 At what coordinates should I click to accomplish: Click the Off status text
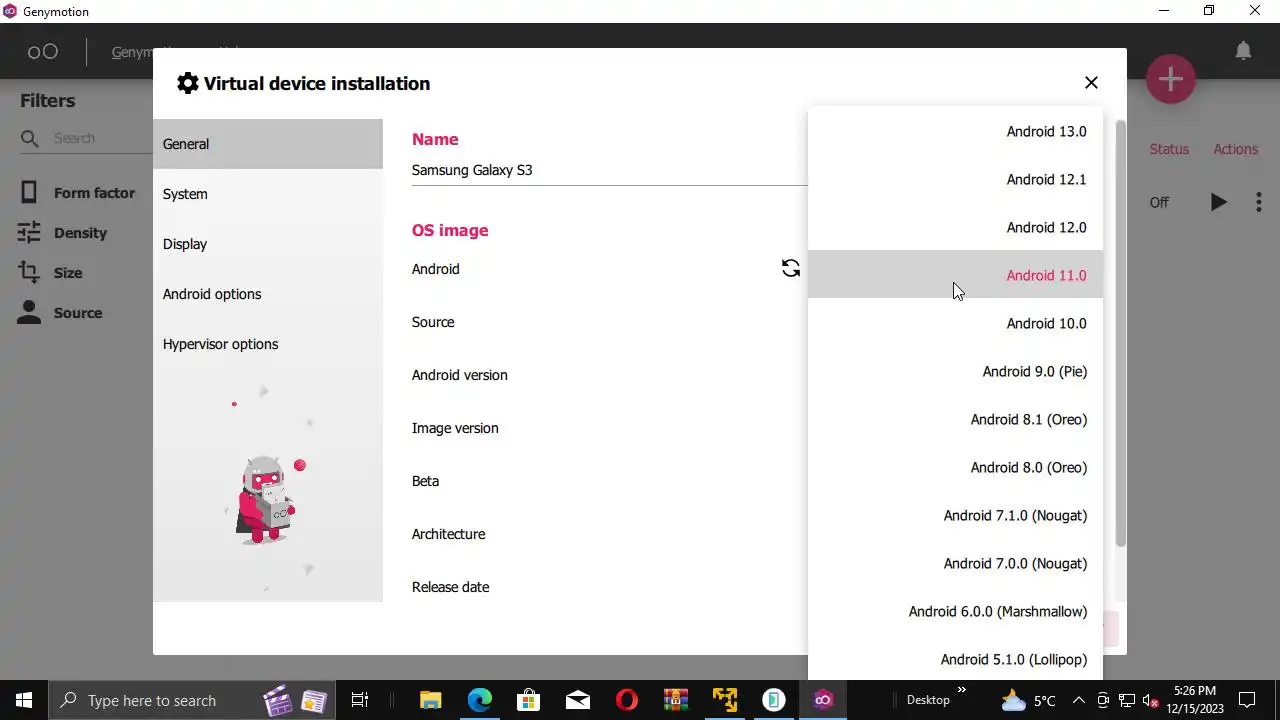1159,202
